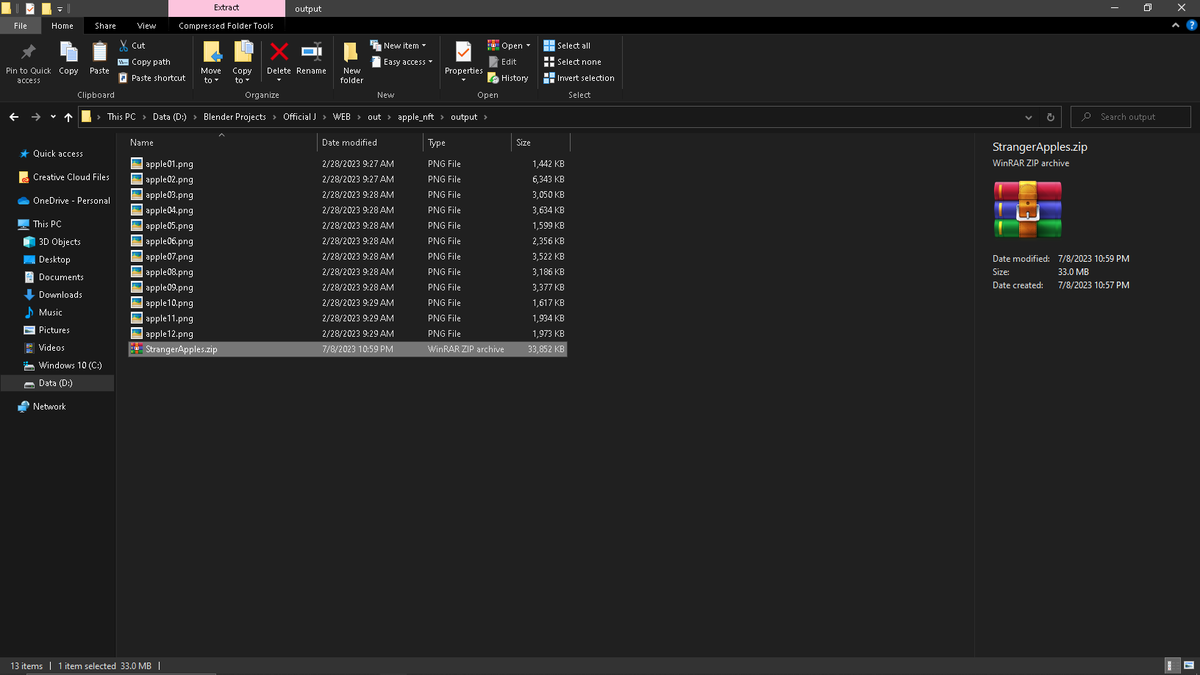Click Select none in the ribbon

(x=572, y=62)
